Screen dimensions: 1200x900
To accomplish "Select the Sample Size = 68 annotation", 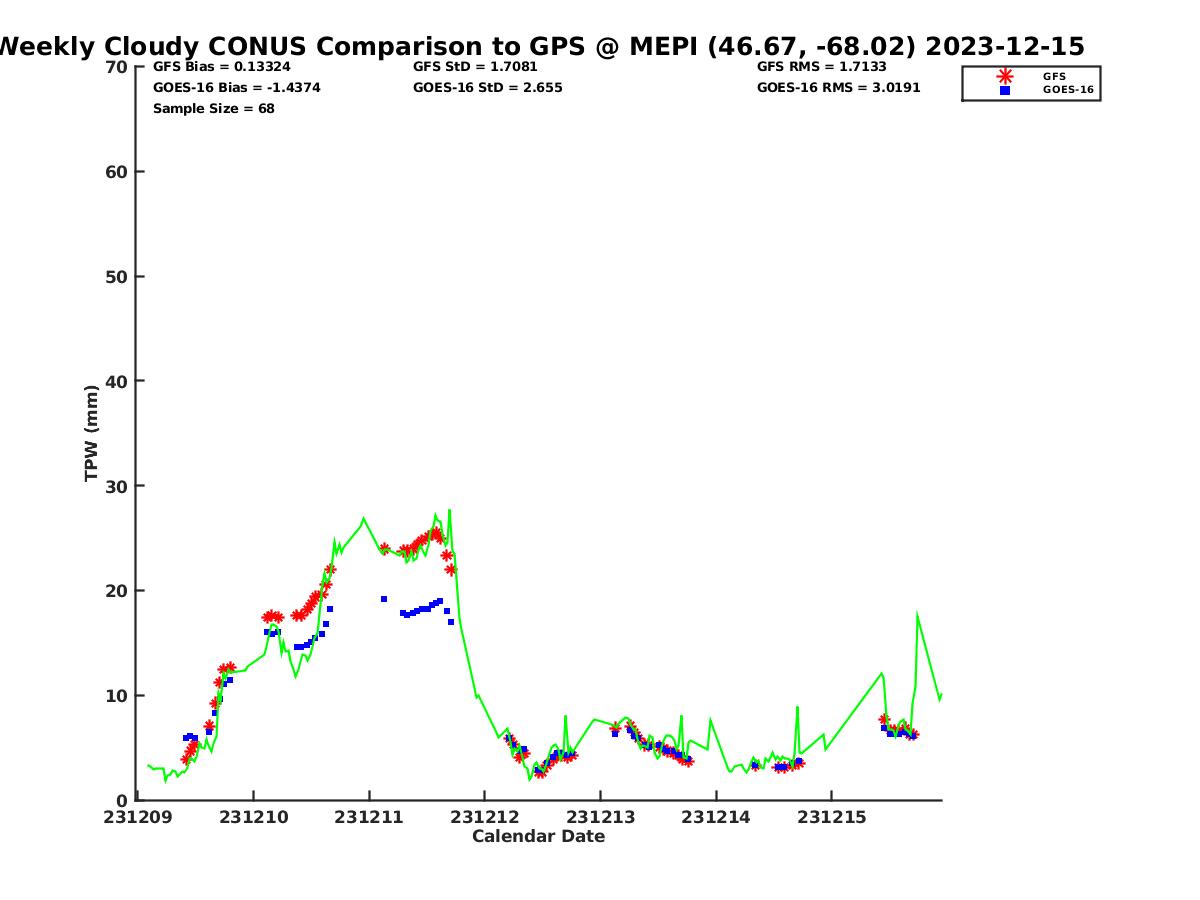I will [213, 109].
